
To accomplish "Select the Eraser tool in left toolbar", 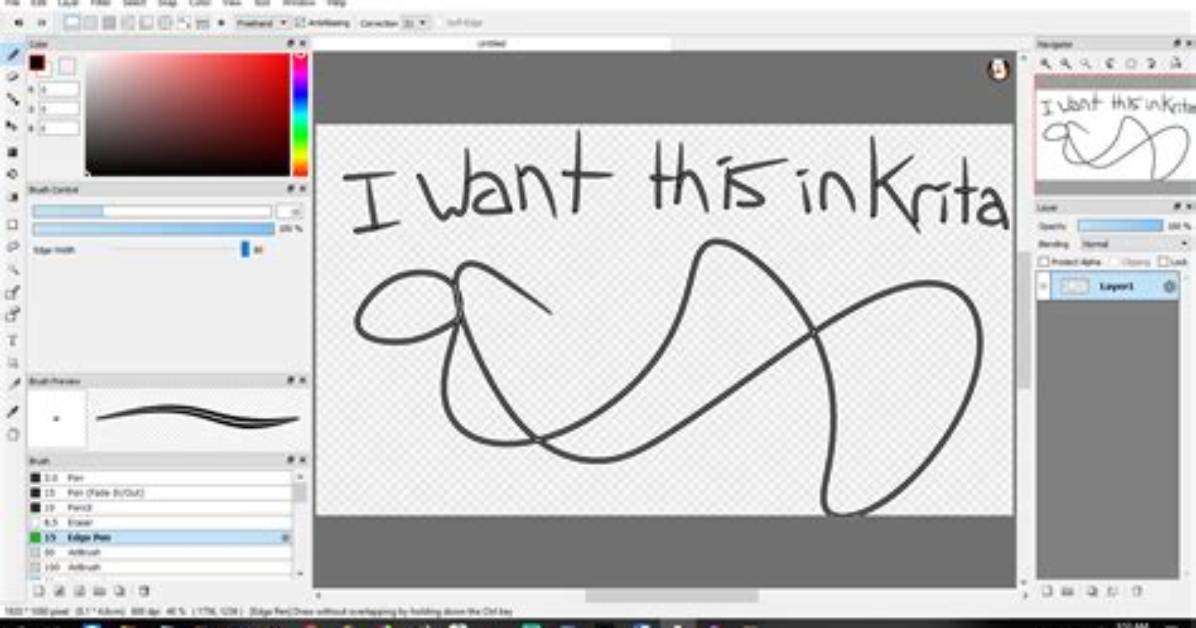I will pos(13,77).
